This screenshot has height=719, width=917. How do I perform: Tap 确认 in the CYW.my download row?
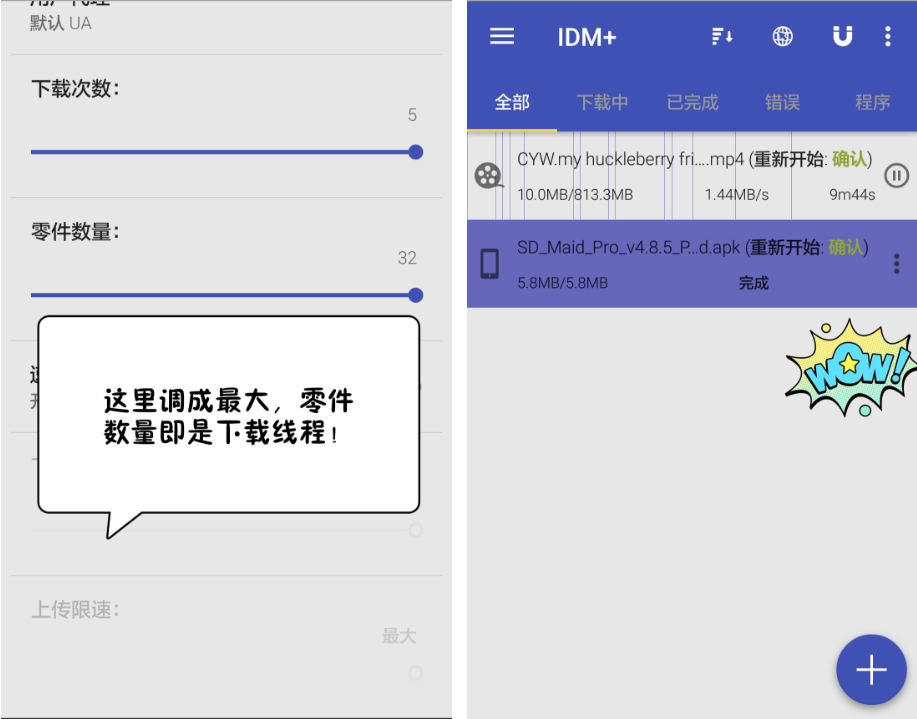pos(849,159)
